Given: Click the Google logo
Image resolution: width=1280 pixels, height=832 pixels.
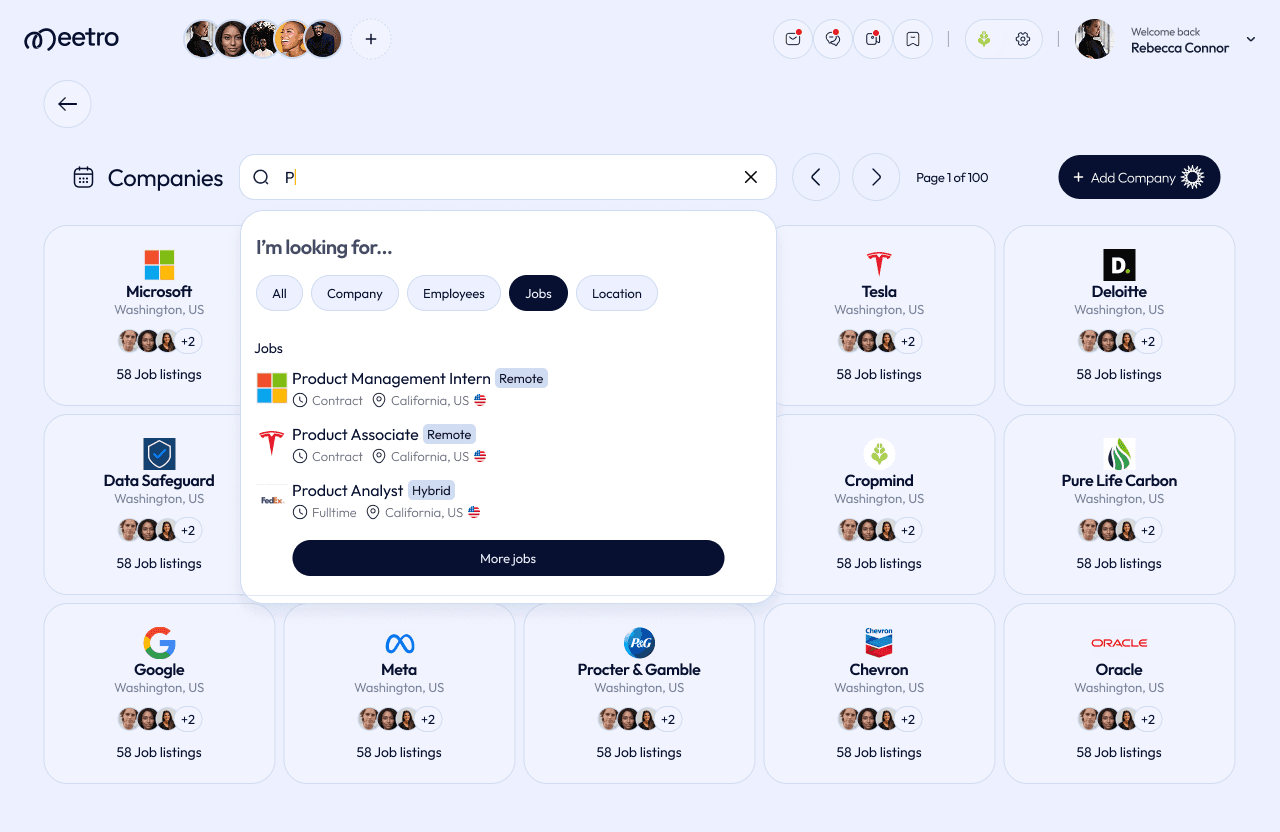Looking at the screenshot, I should 159,643.
